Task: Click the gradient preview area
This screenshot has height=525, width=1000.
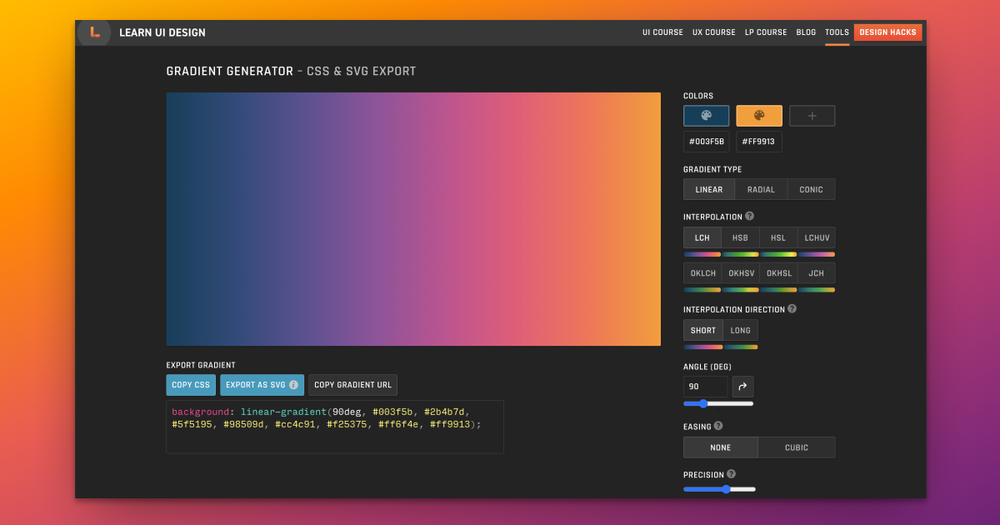Action: pos(413,219)
